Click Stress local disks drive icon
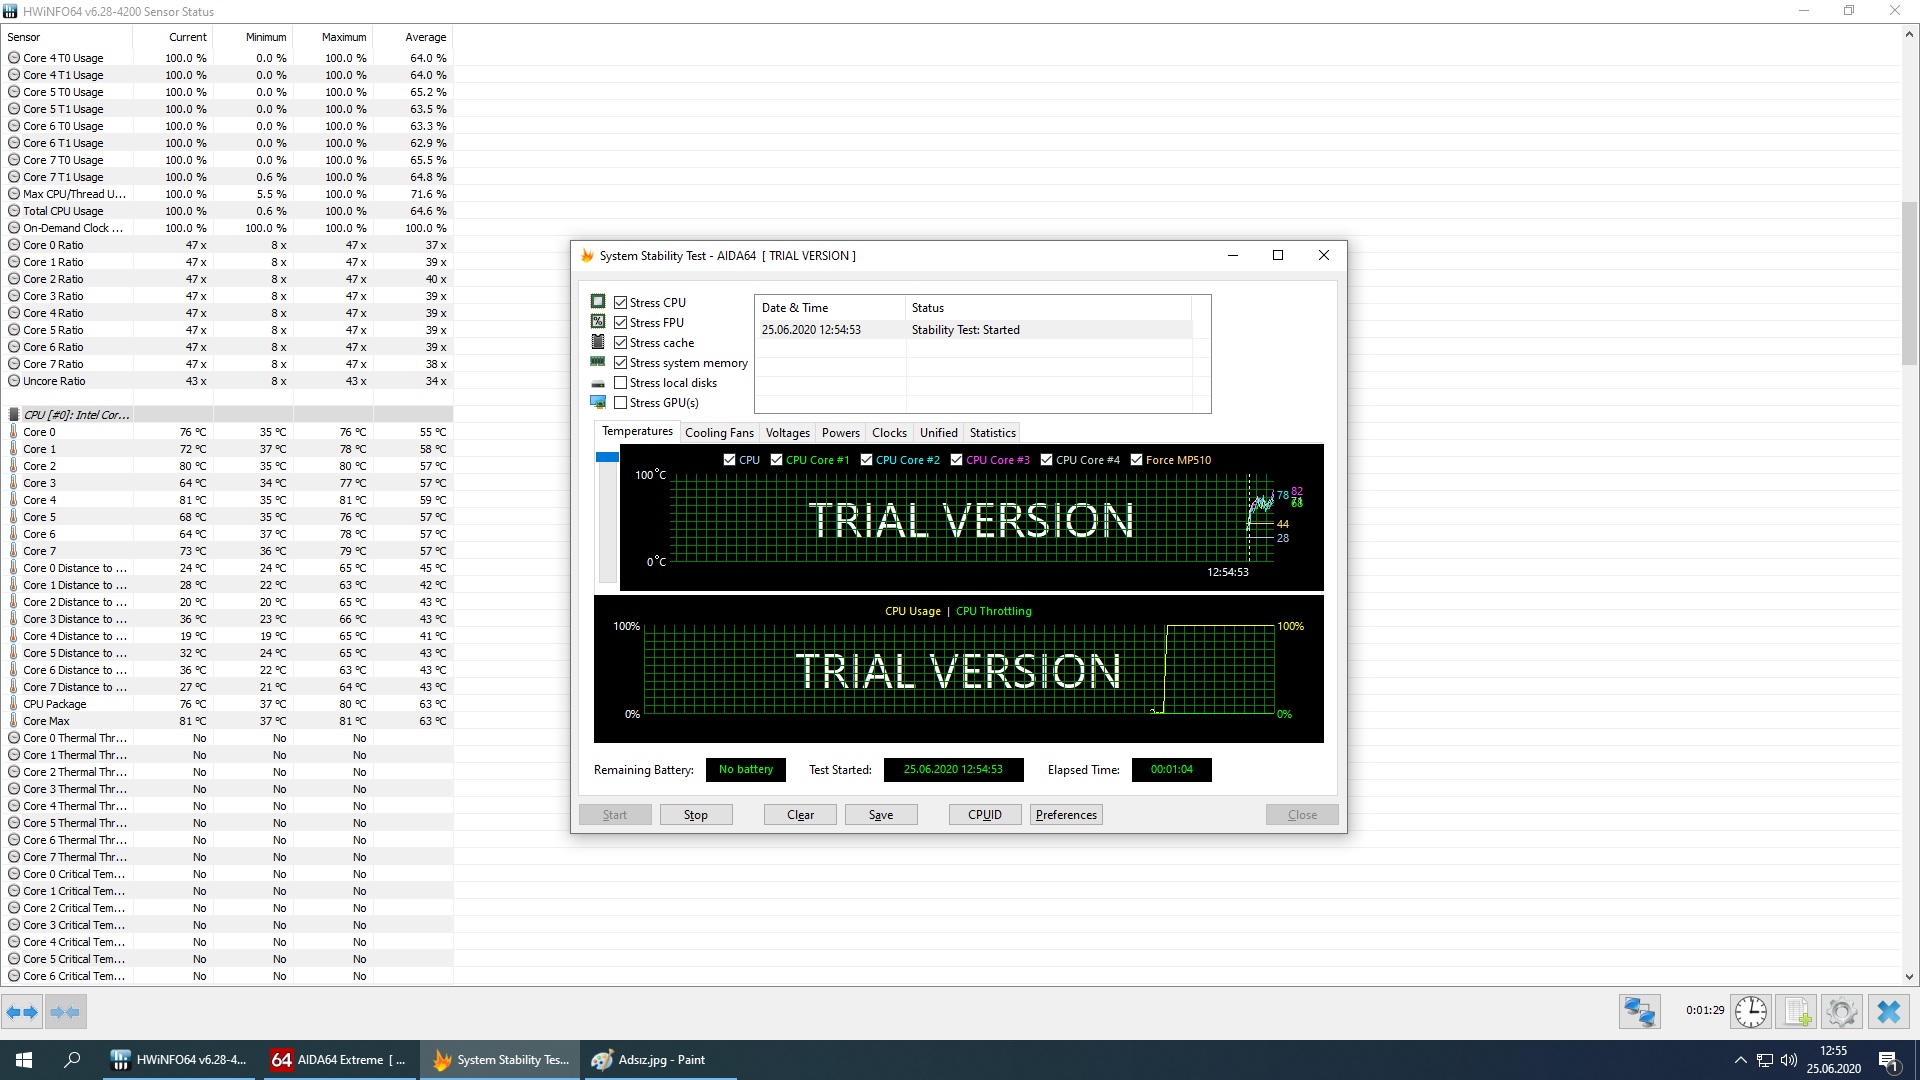Viewport: 1920px width, 1080px height. click(x=598, y=383)
